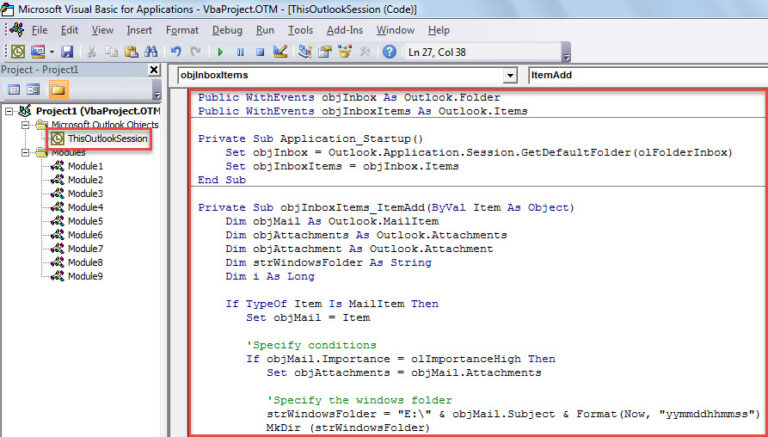Open the Tools menu
Image resolution: width=768 pixels, height=437 pixels.
[300, 30]
